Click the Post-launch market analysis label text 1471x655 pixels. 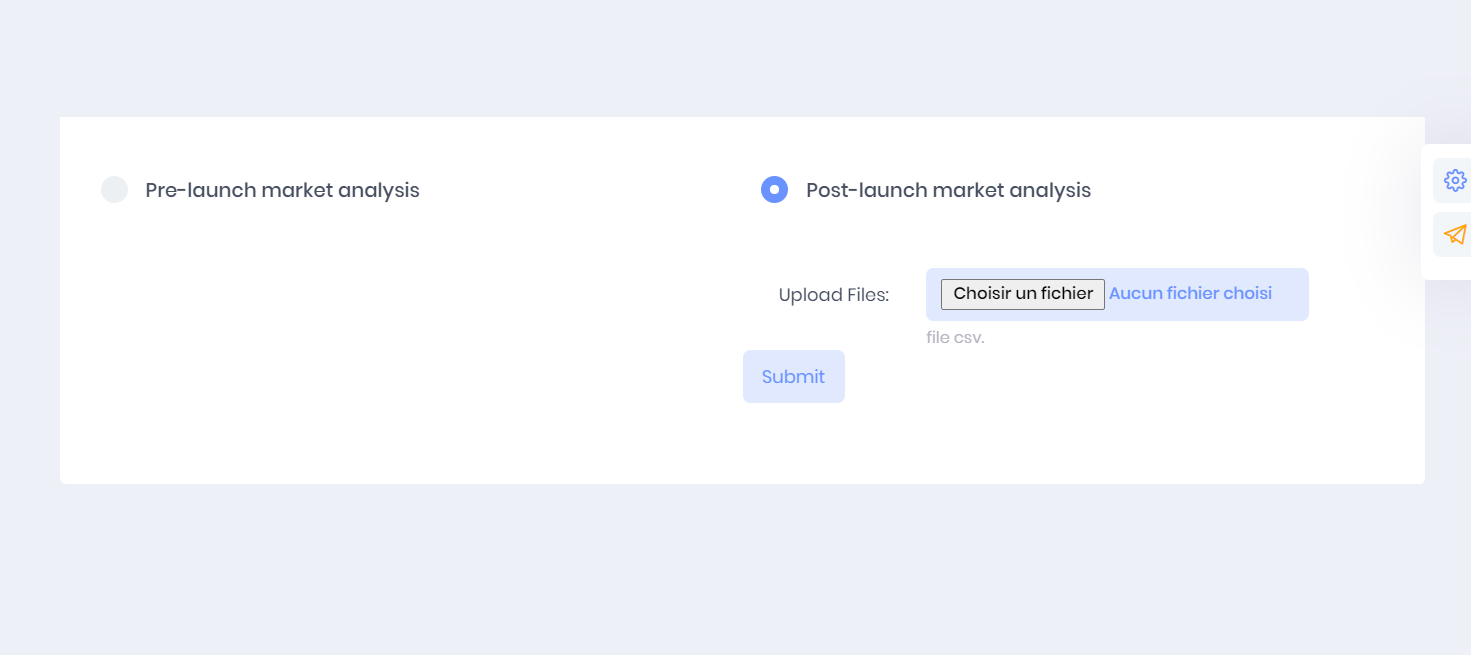pyautogui.click(x=948, y=190)
